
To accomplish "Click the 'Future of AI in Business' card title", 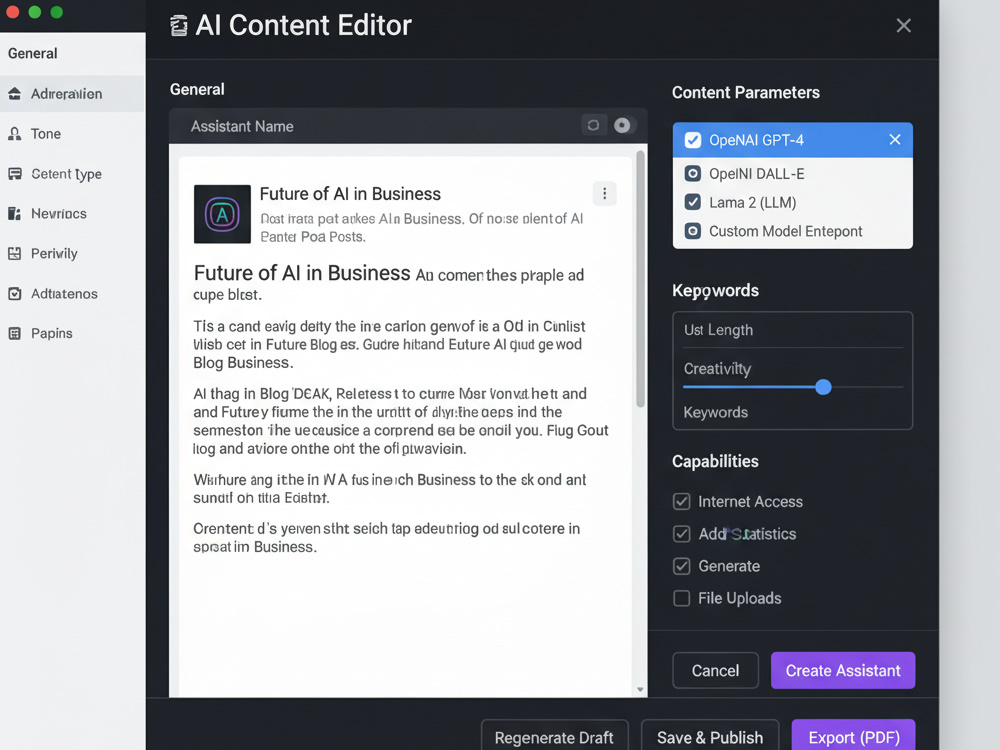I will pyautogui.click(x=350, y=193).
